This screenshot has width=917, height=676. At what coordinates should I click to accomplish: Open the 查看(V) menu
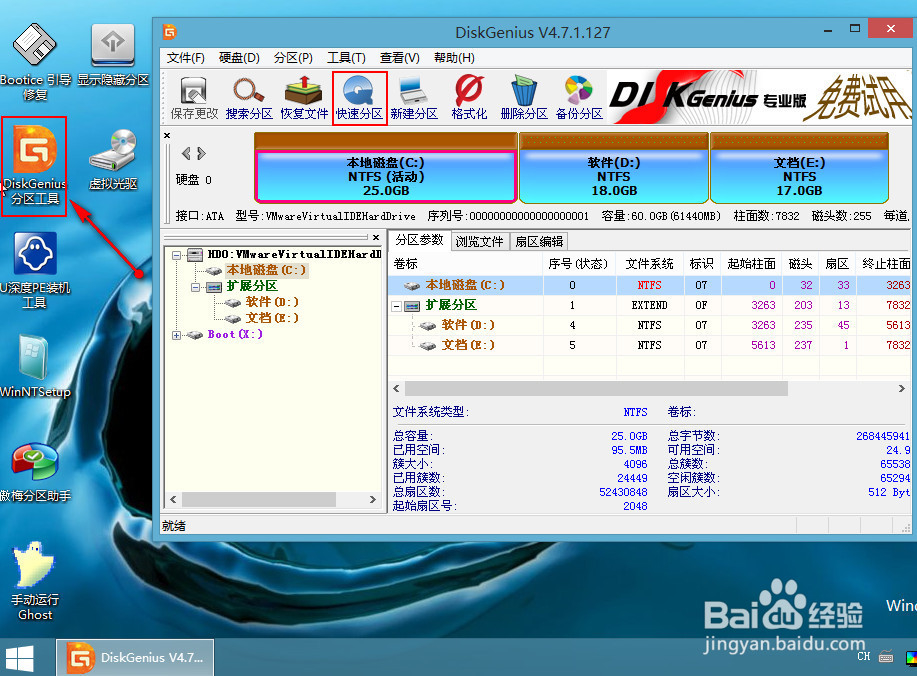[399, 58]
